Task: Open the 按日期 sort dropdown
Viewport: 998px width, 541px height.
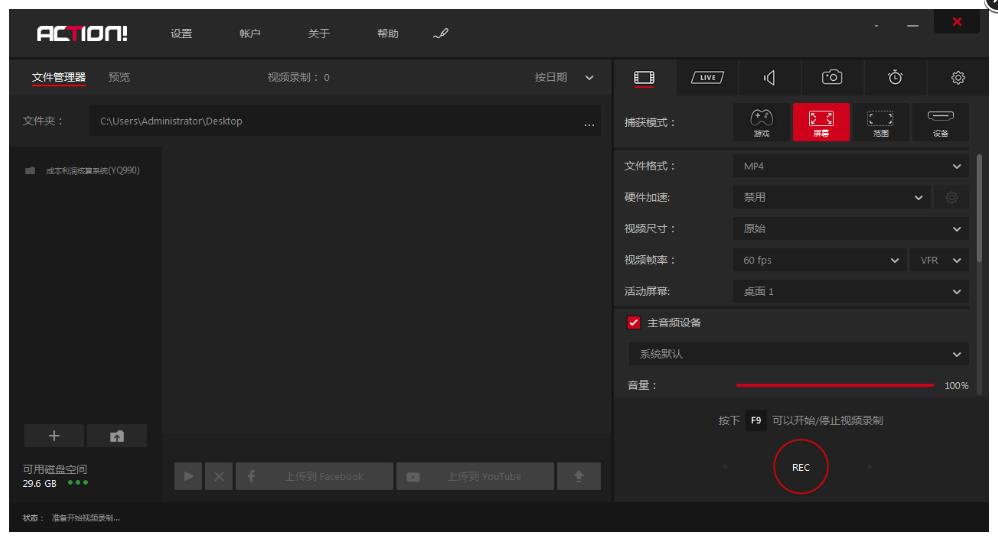Action: [564, 77]
